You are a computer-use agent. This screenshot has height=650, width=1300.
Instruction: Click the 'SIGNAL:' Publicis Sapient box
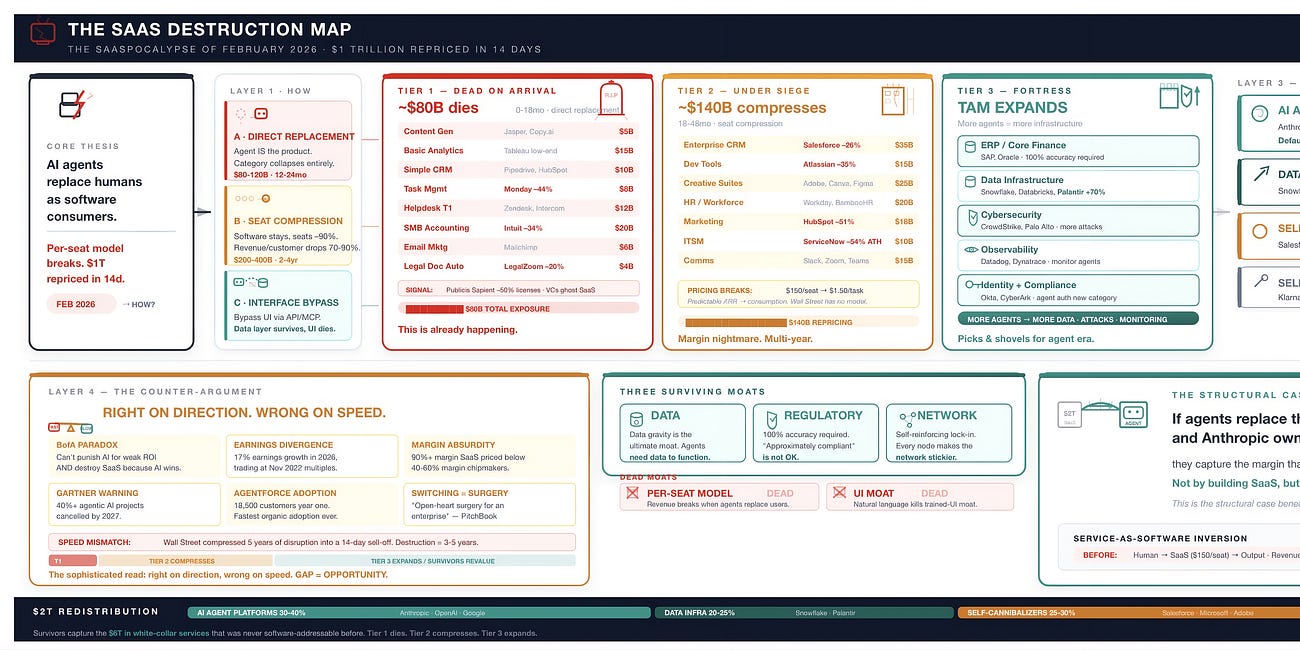tap(518, 288)
